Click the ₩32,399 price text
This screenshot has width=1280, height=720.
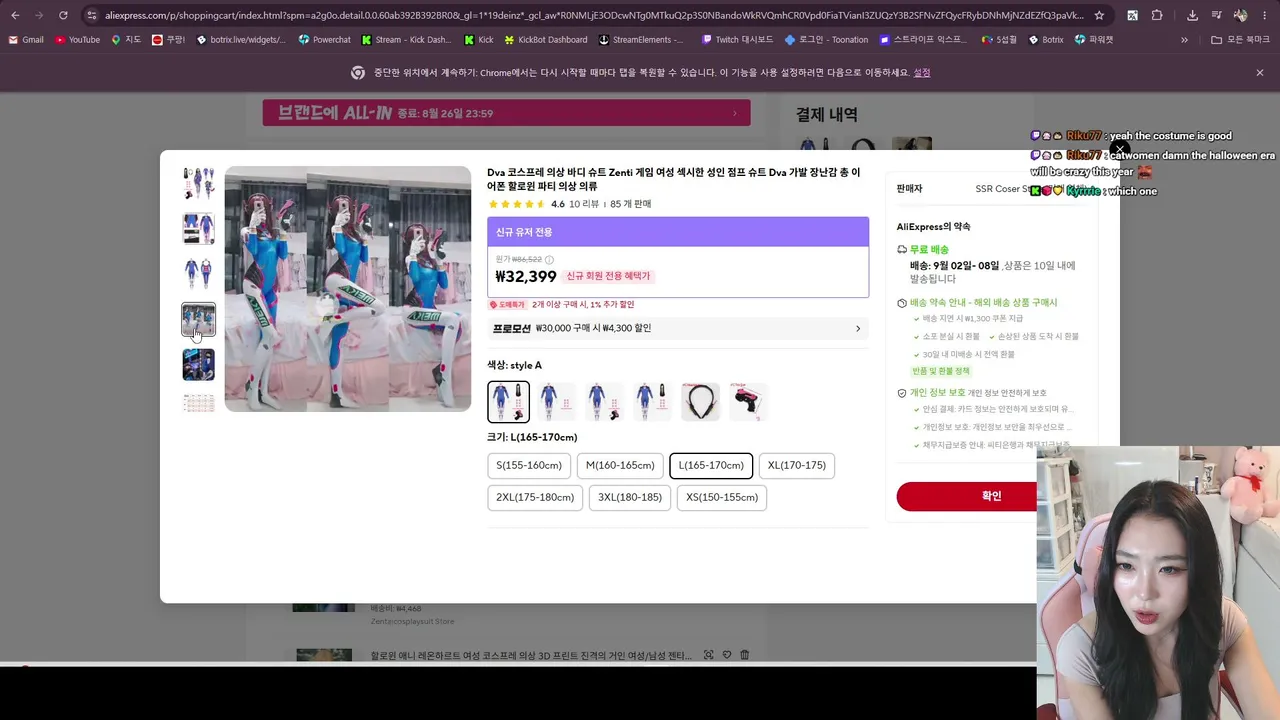tap(526, 277)
